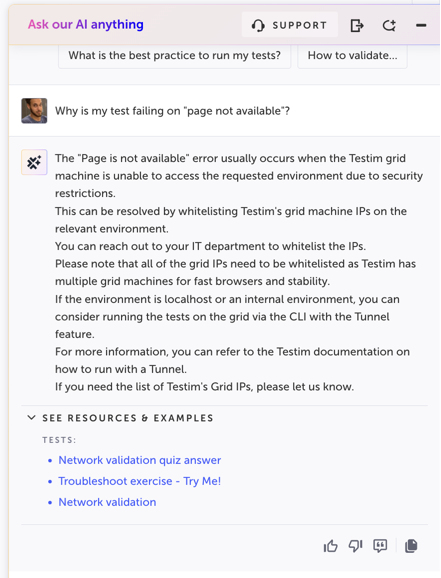This screenshot has height=578, width=441.
Task: Click the SUPPORT headset button
Action: coord(290,25)
